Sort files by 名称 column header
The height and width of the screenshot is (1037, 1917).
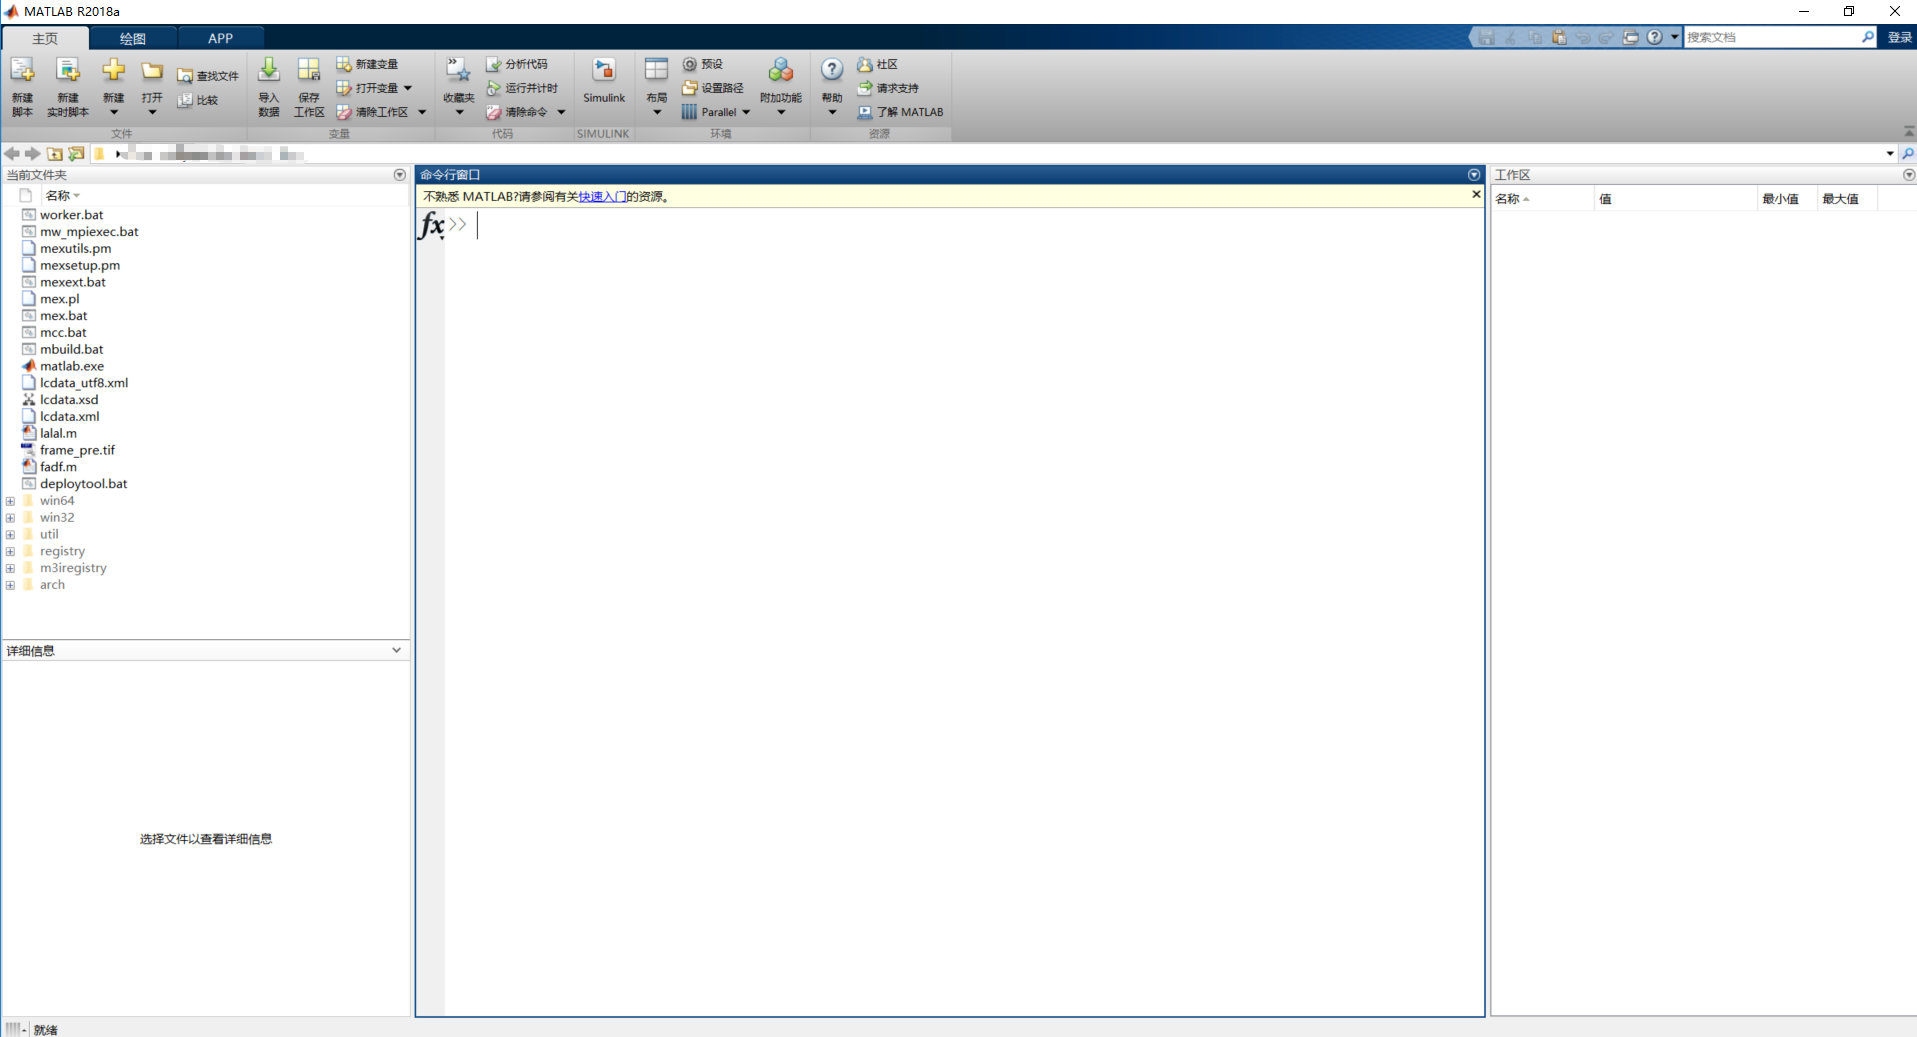pos(60,195)
